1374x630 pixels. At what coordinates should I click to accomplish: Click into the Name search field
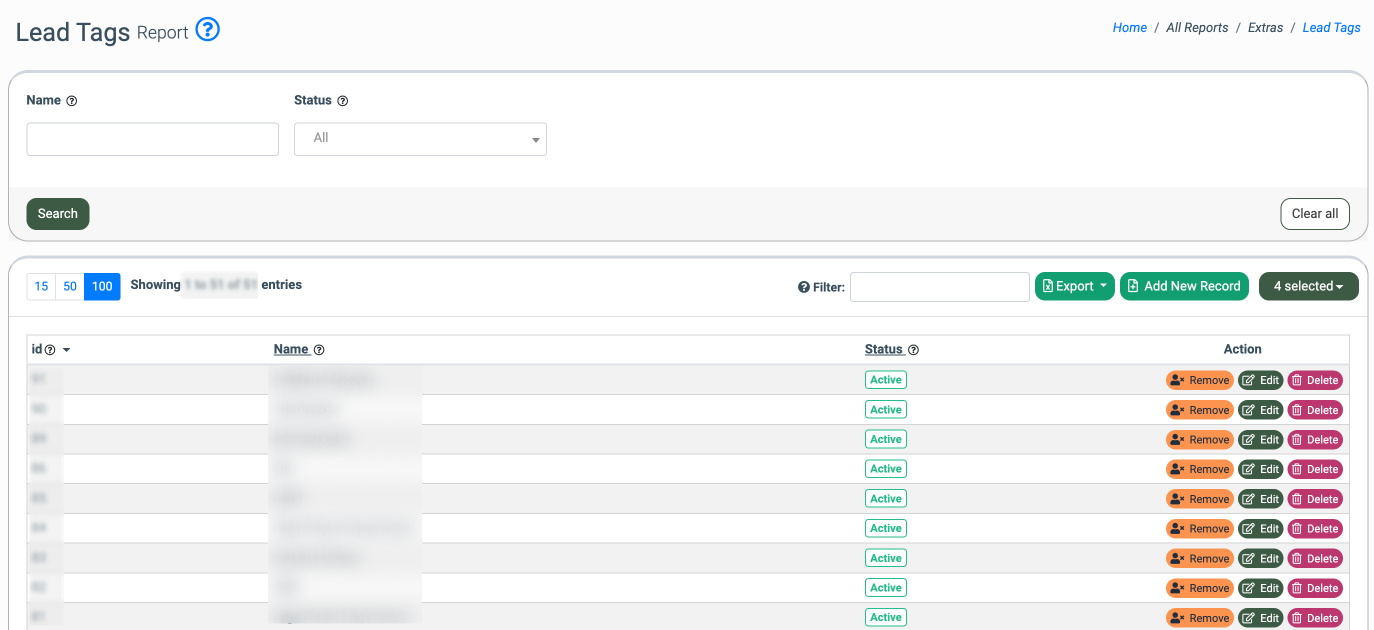click(x=152, y=139)
